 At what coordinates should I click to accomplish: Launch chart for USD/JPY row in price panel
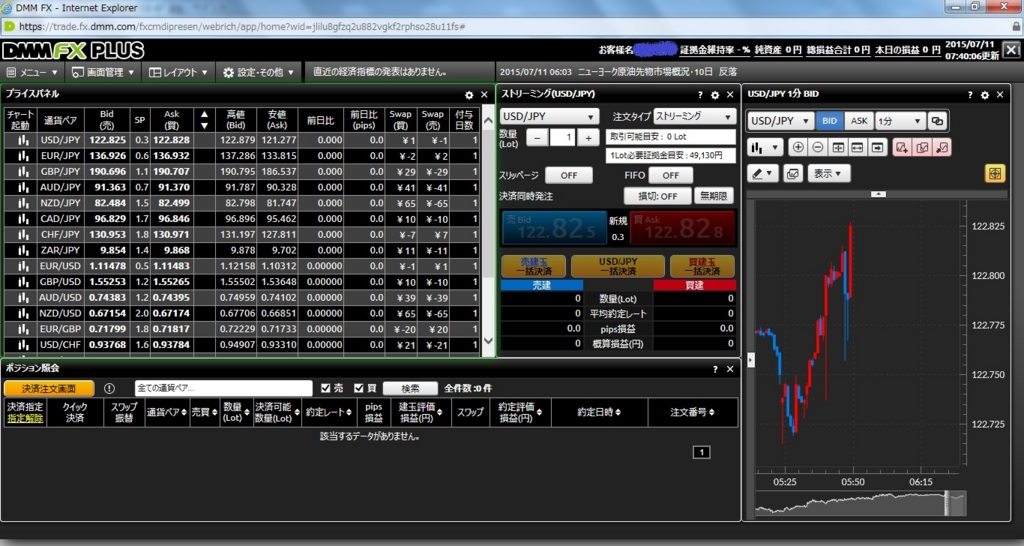tap(23, 140)
